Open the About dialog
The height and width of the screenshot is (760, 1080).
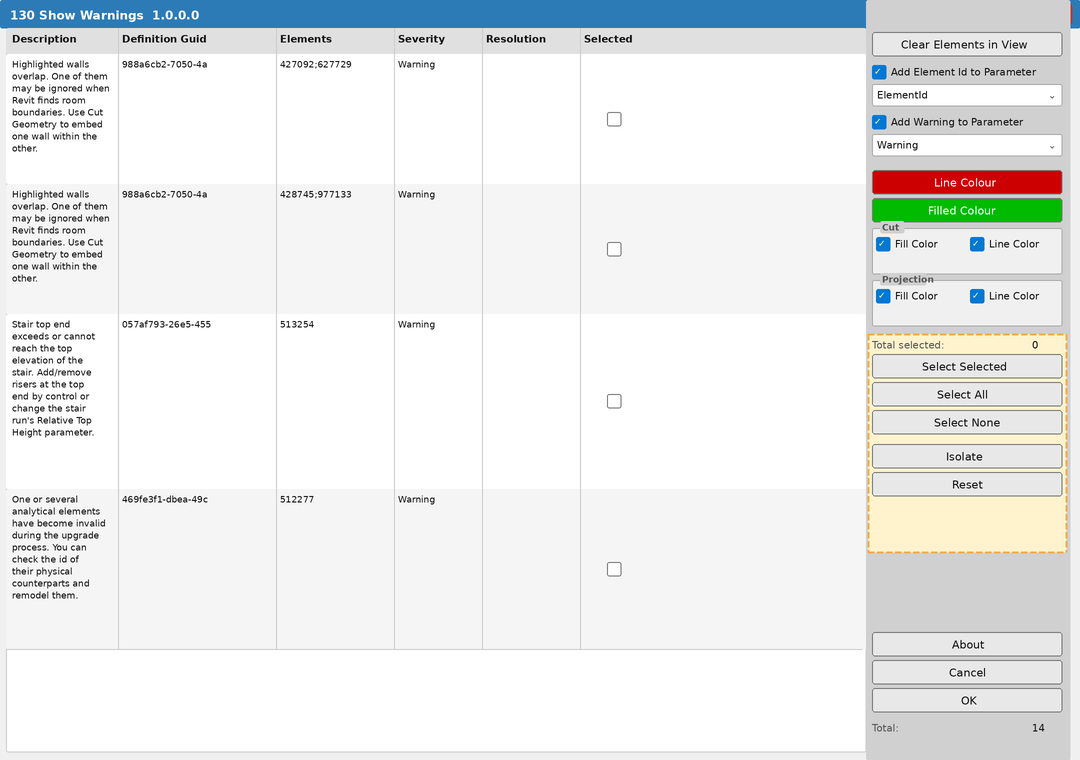pos(966,644)
